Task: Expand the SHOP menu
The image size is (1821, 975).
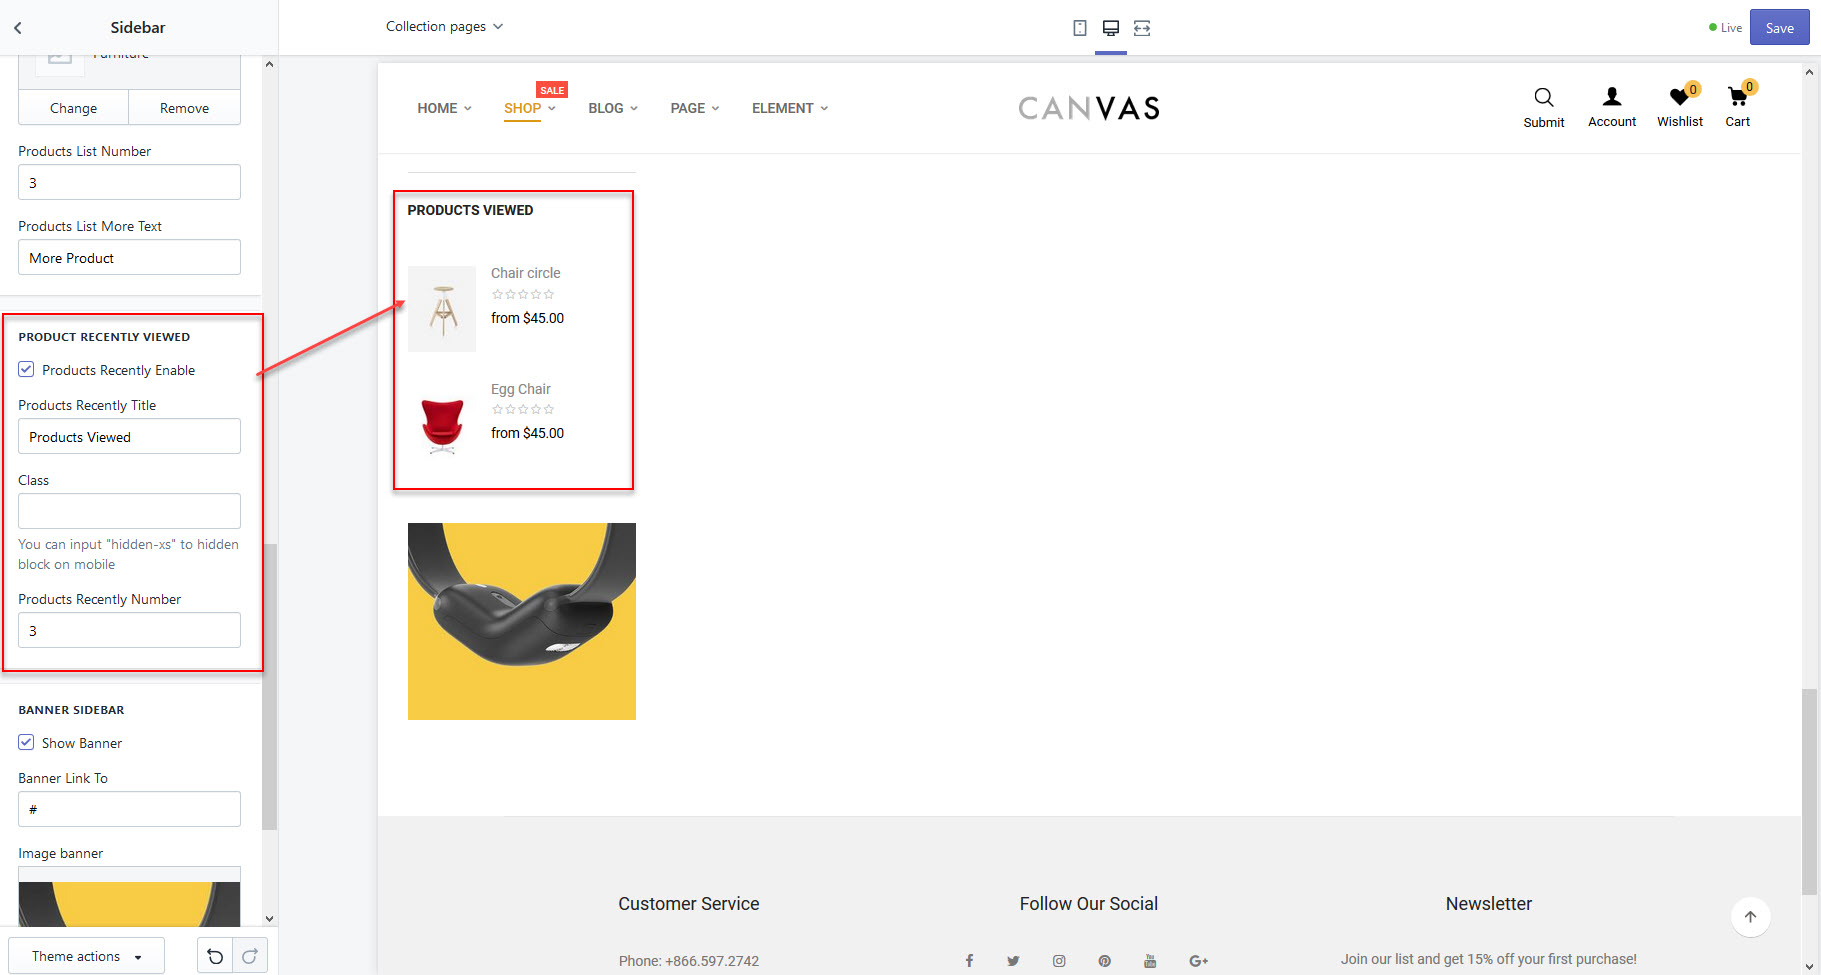Action: click(529, 108)
